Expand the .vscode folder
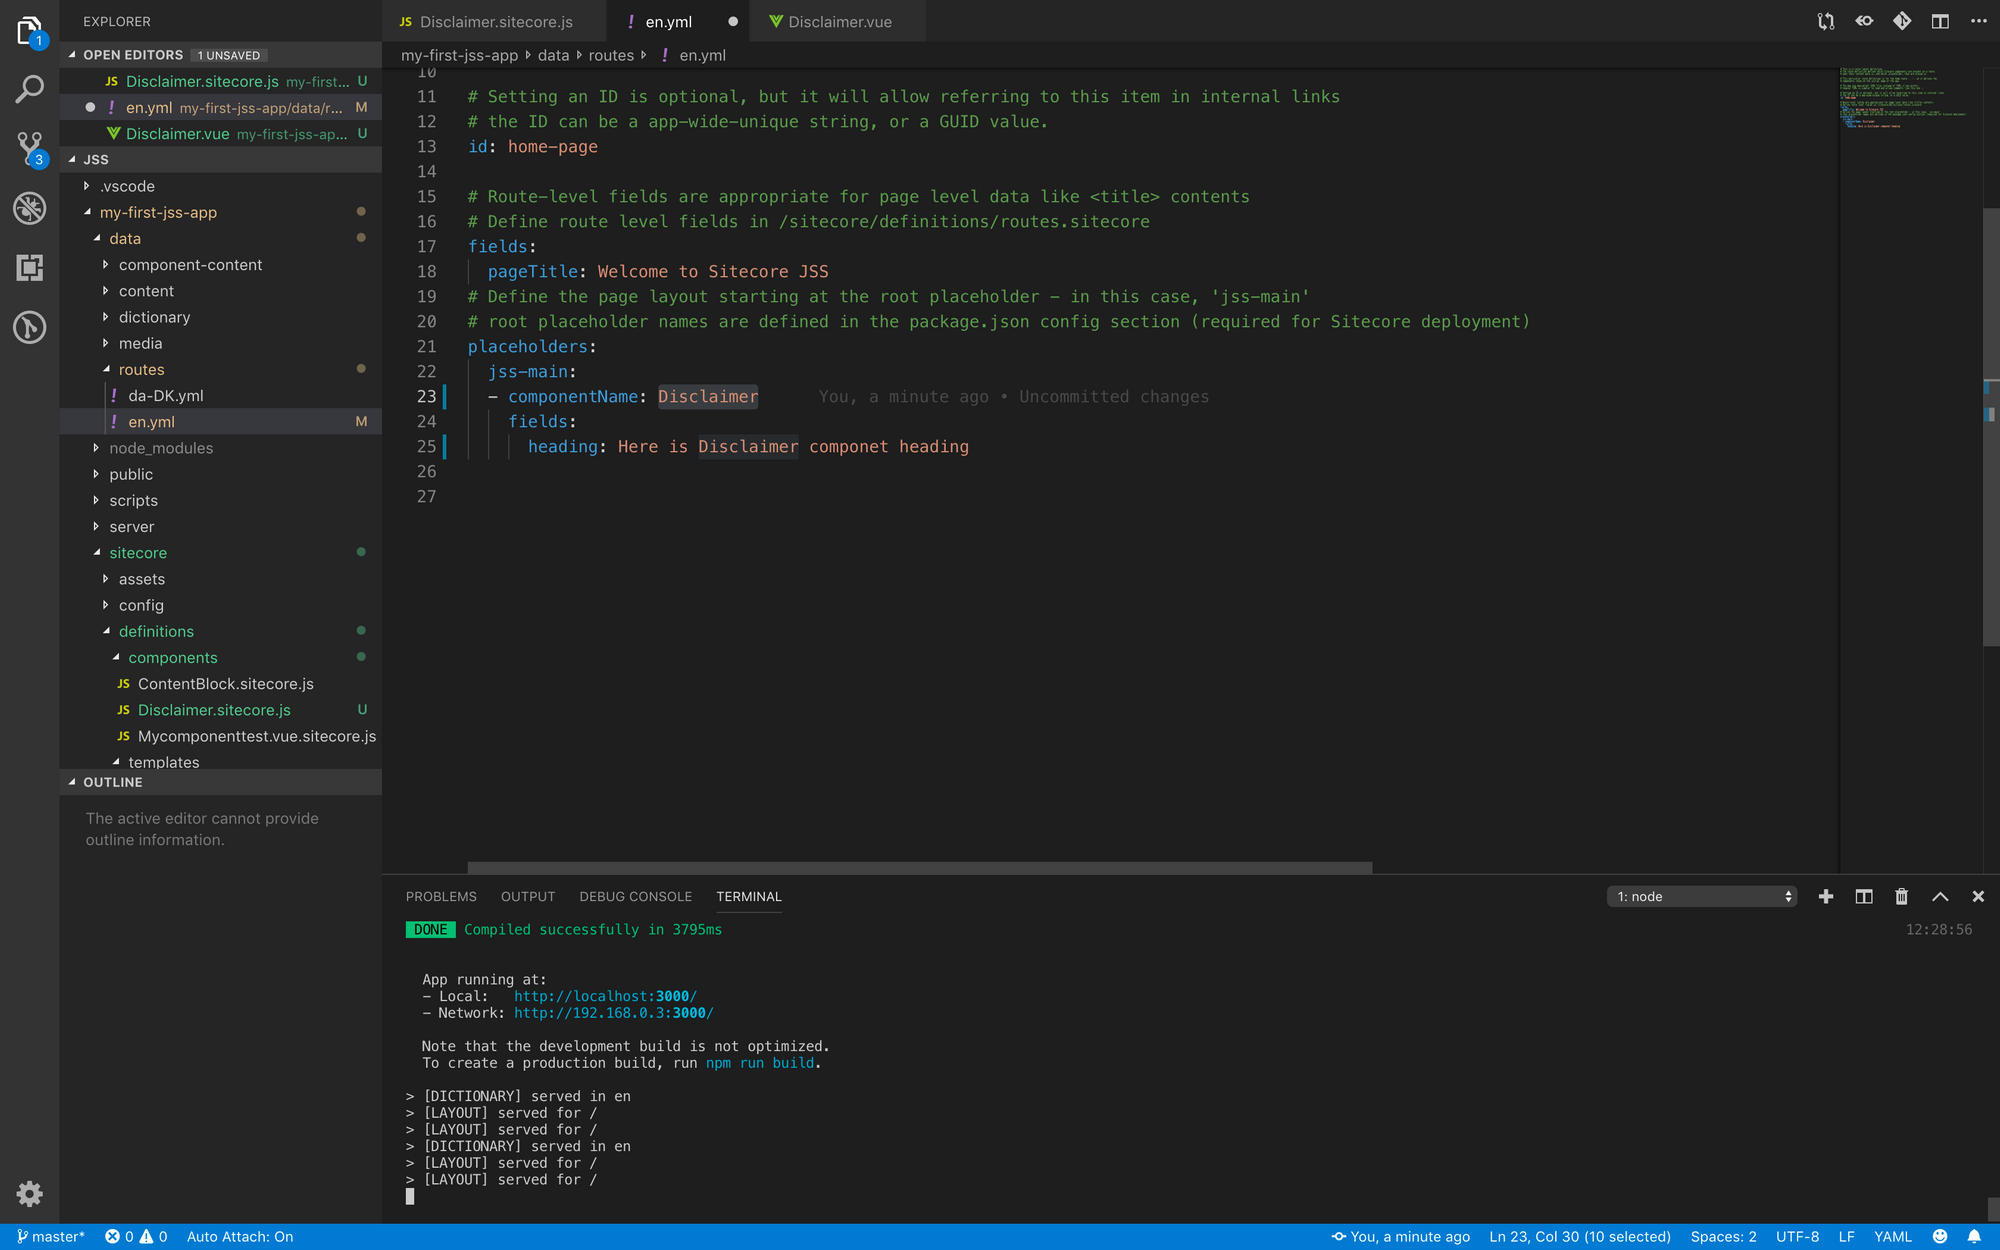 pyautogui.click(x=220, y=186)
